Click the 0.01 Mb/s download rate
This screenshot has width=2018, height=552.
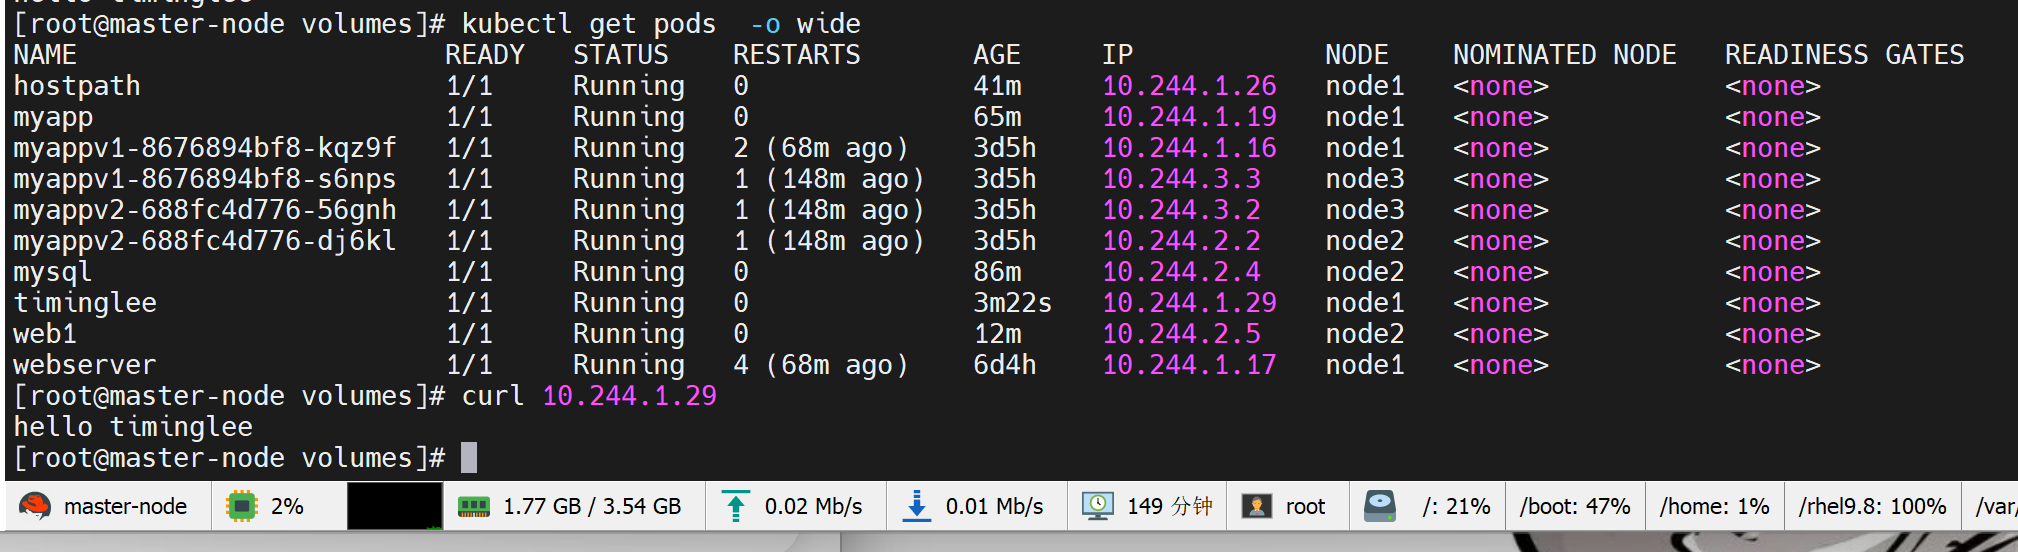click(x=994, y=506)
